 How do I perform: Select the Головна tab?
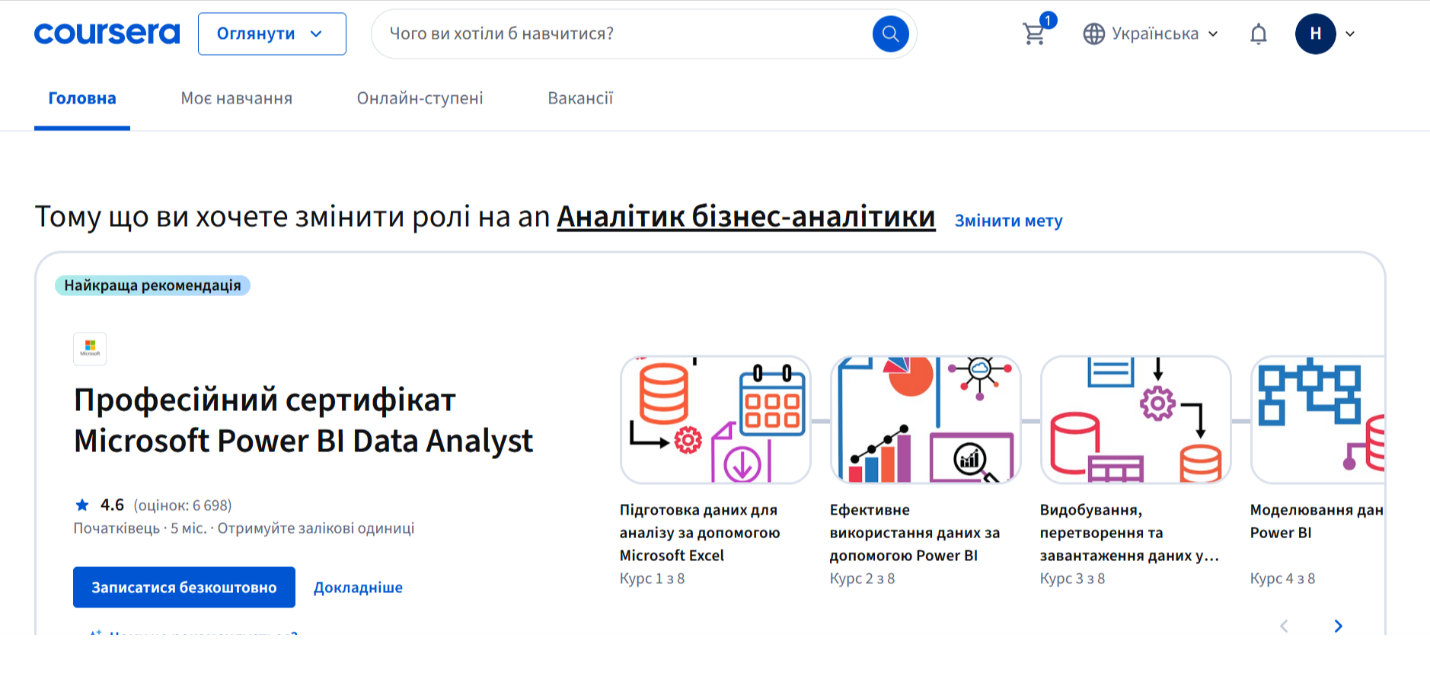point(82,98)
